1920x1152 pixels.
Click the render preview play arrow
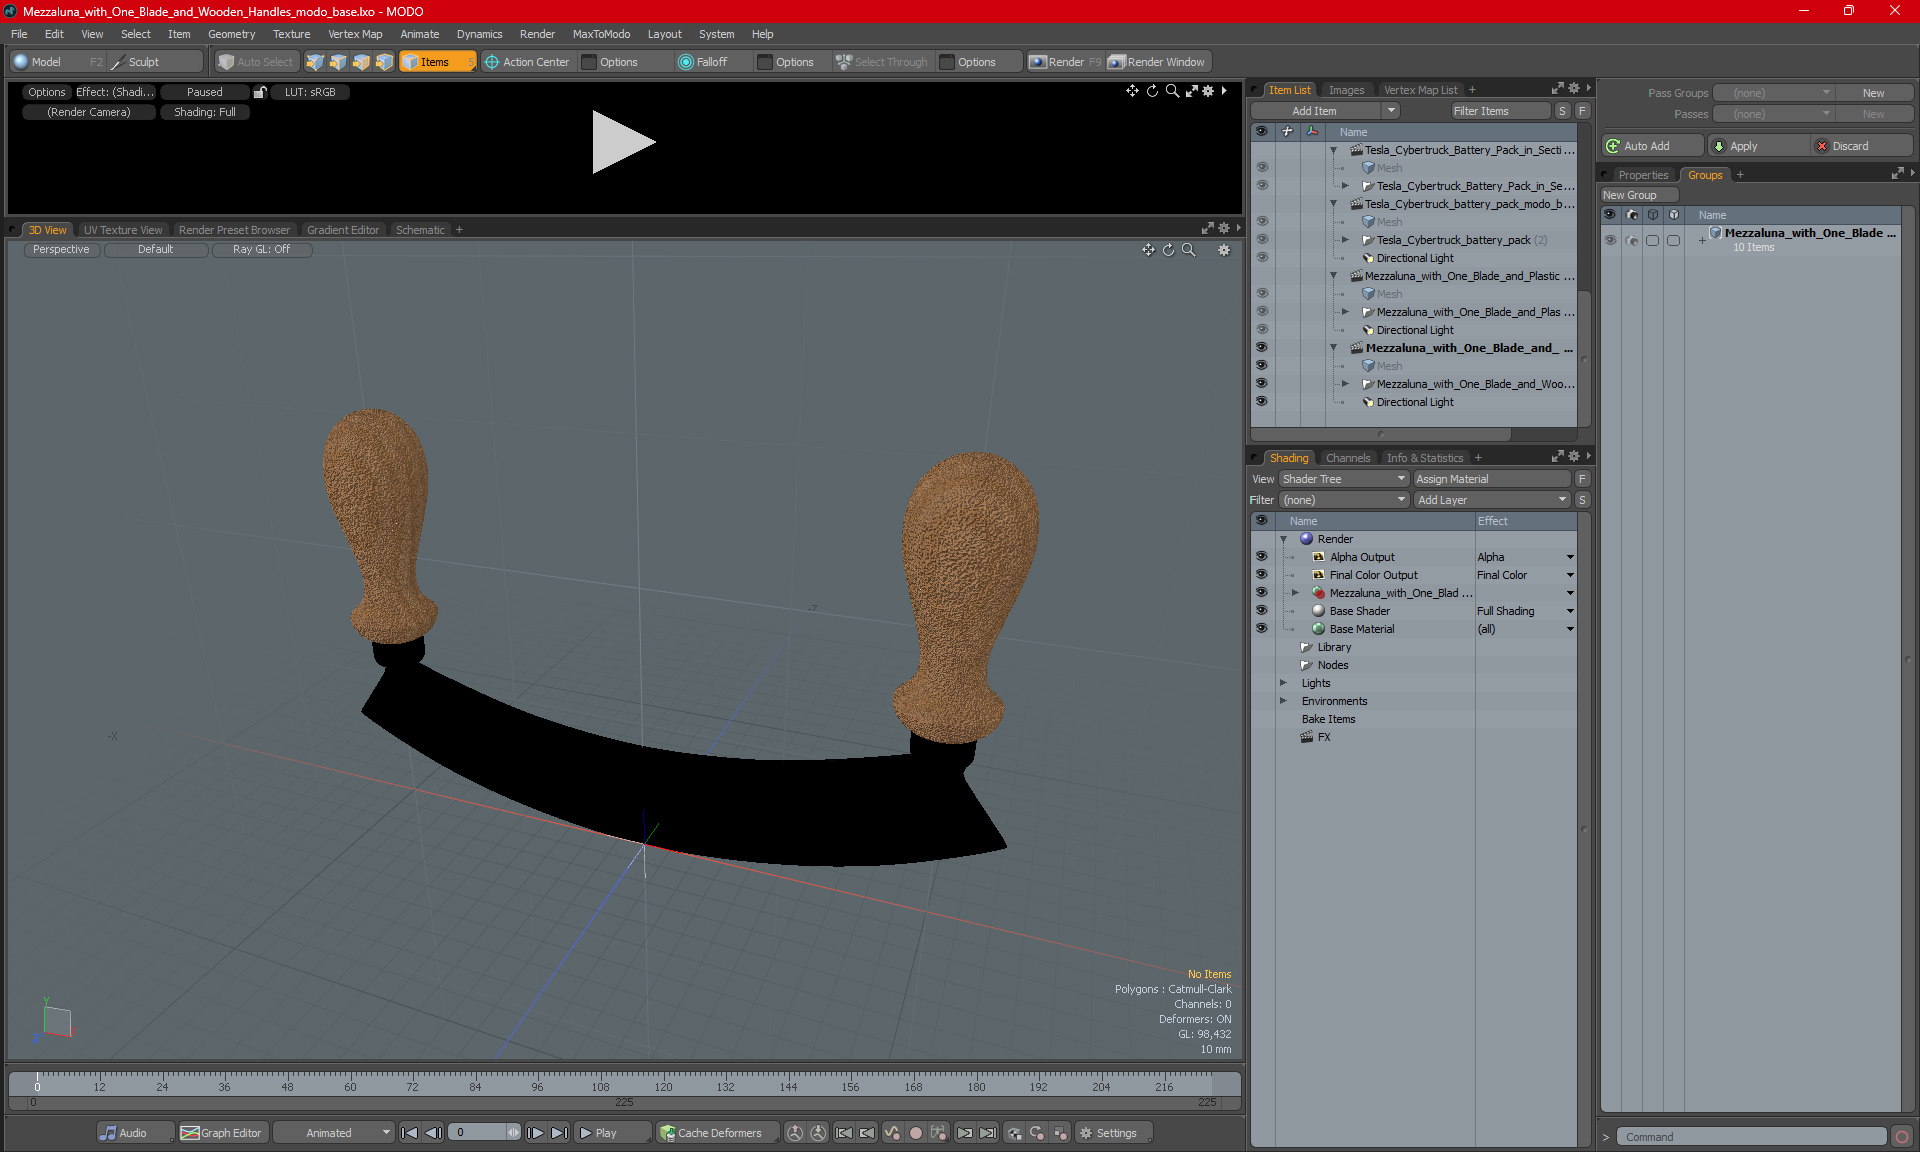coord(622,142)
